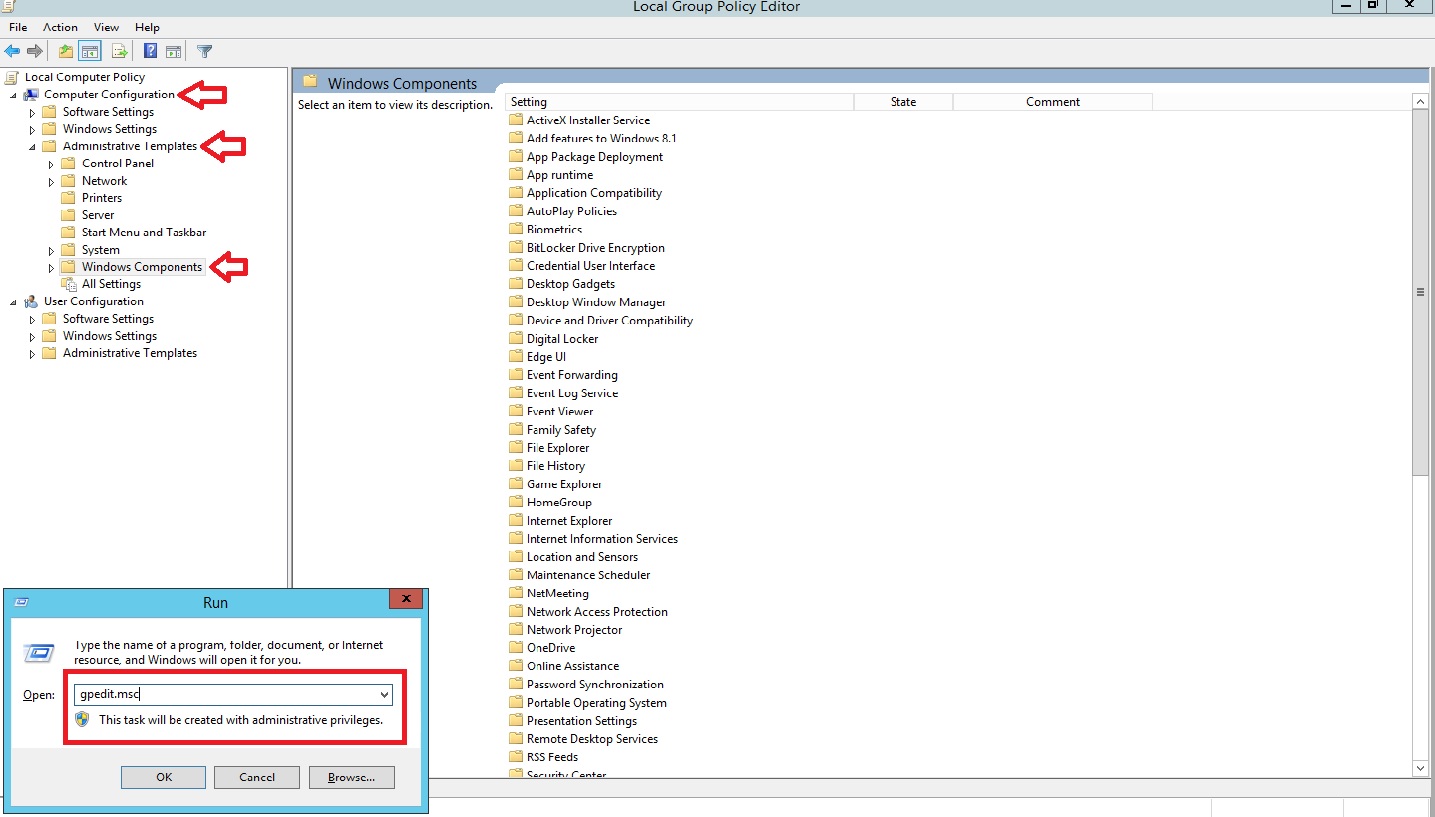Open Help using the blue question mark icon
1435x817 pixels.
(x=151, y=51)
